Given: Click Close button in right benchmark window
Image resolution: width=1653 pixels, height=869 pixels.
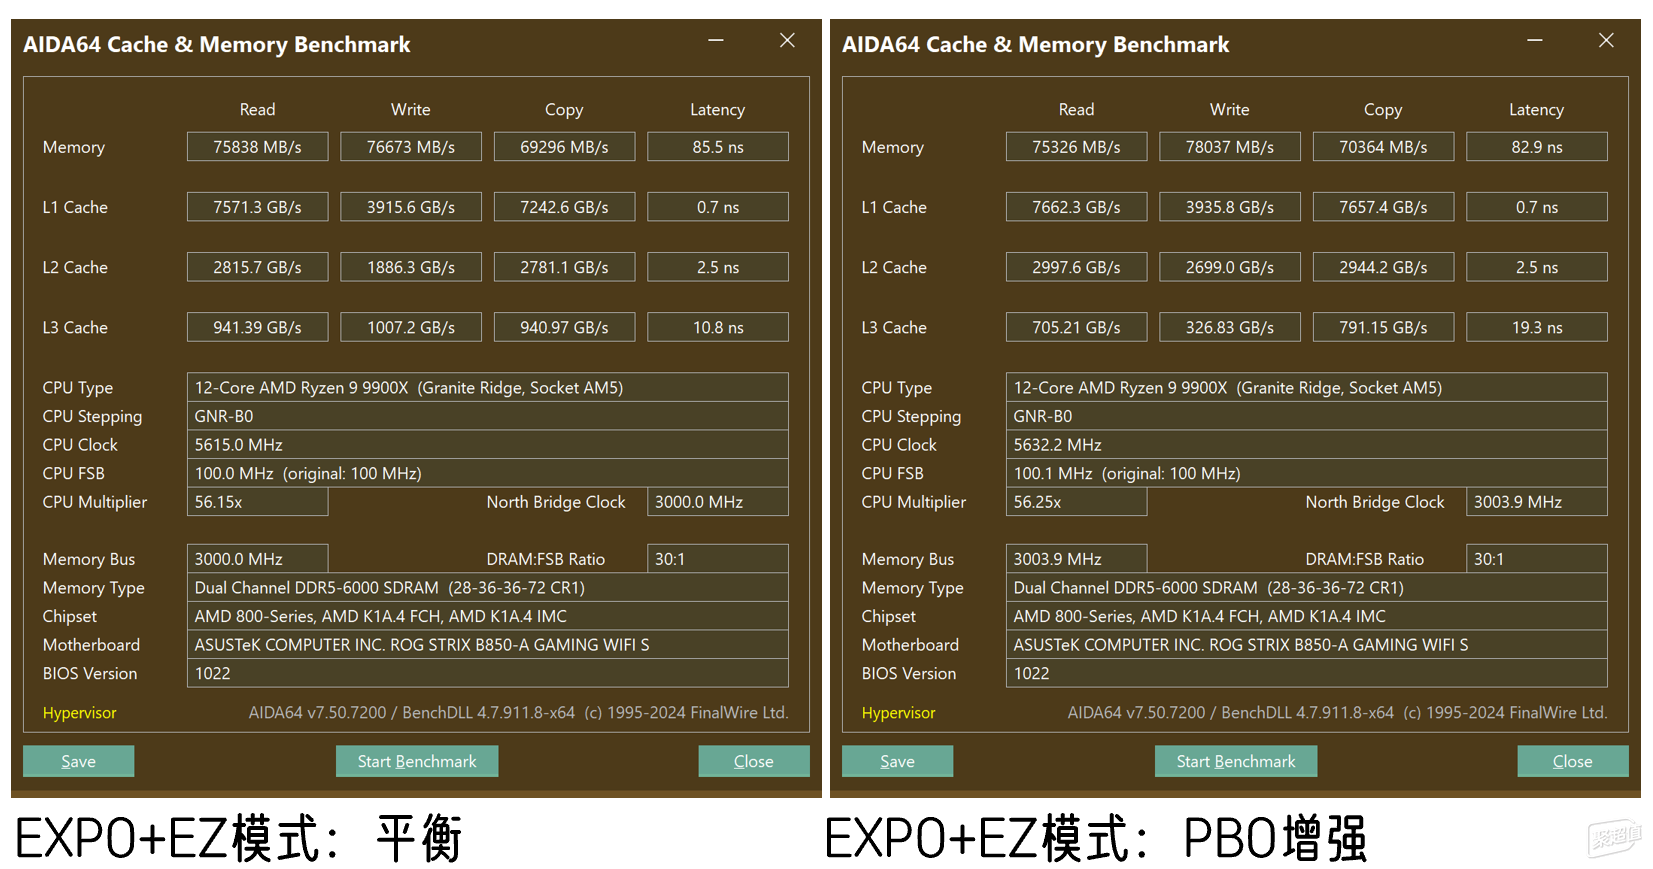Looking at the screenshot, I should [1572, 761].
